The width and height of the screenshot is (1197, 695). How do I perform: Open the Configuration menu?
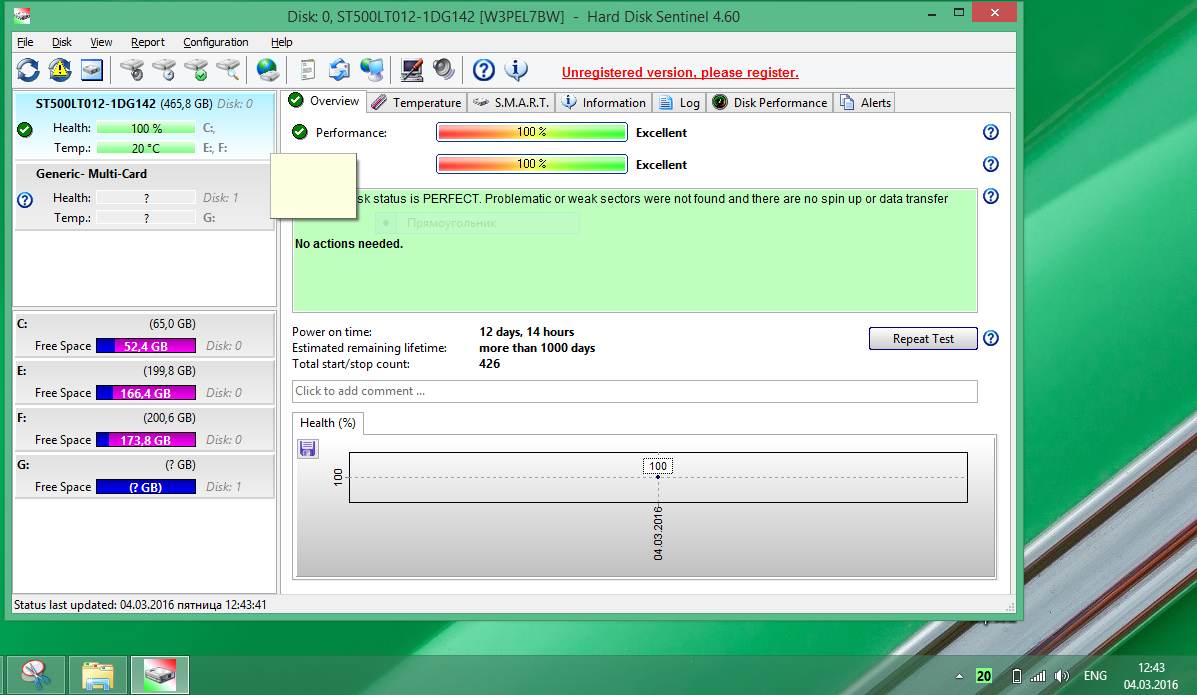tap(215, 42)
